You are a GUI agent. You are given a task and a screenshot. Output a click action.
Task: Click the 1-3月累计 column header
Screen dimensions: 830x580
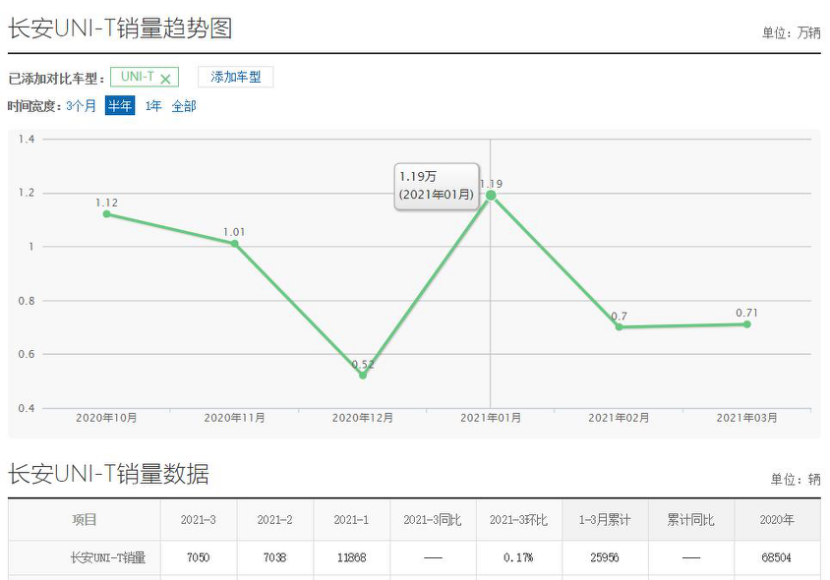605,520
